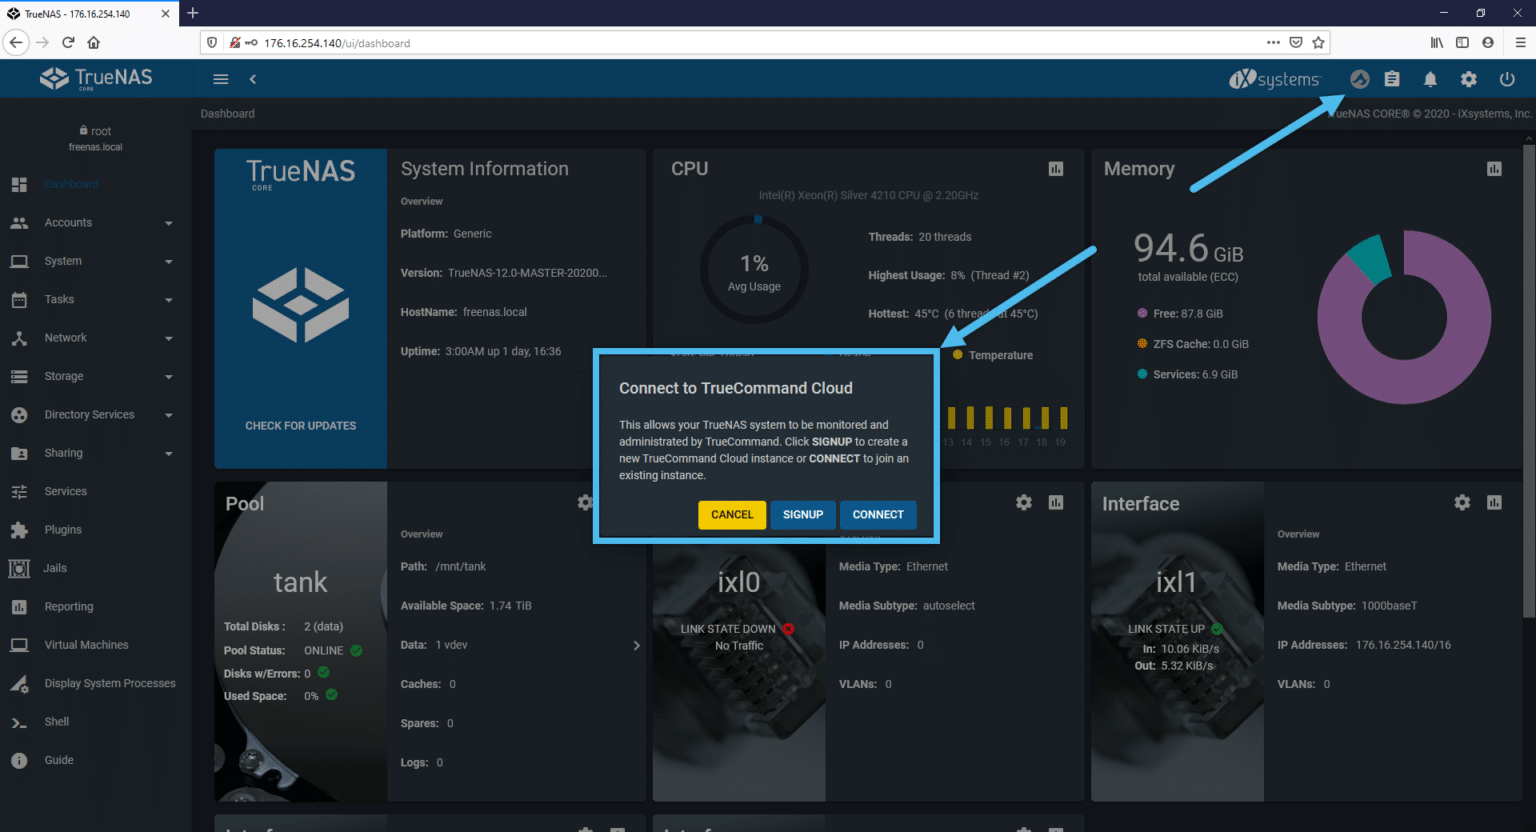Open the ixl1 Interface card settings gear
The width and height of the screenshot is (1536, 832).
(1462, 502)
